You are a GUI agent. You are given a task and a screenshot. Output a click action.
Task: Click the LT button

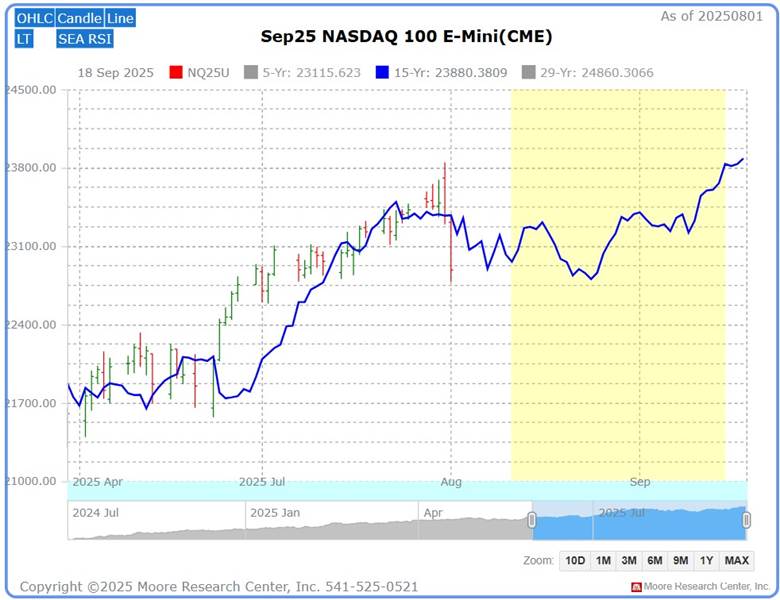pyautogui.click(x=24, y=39)
